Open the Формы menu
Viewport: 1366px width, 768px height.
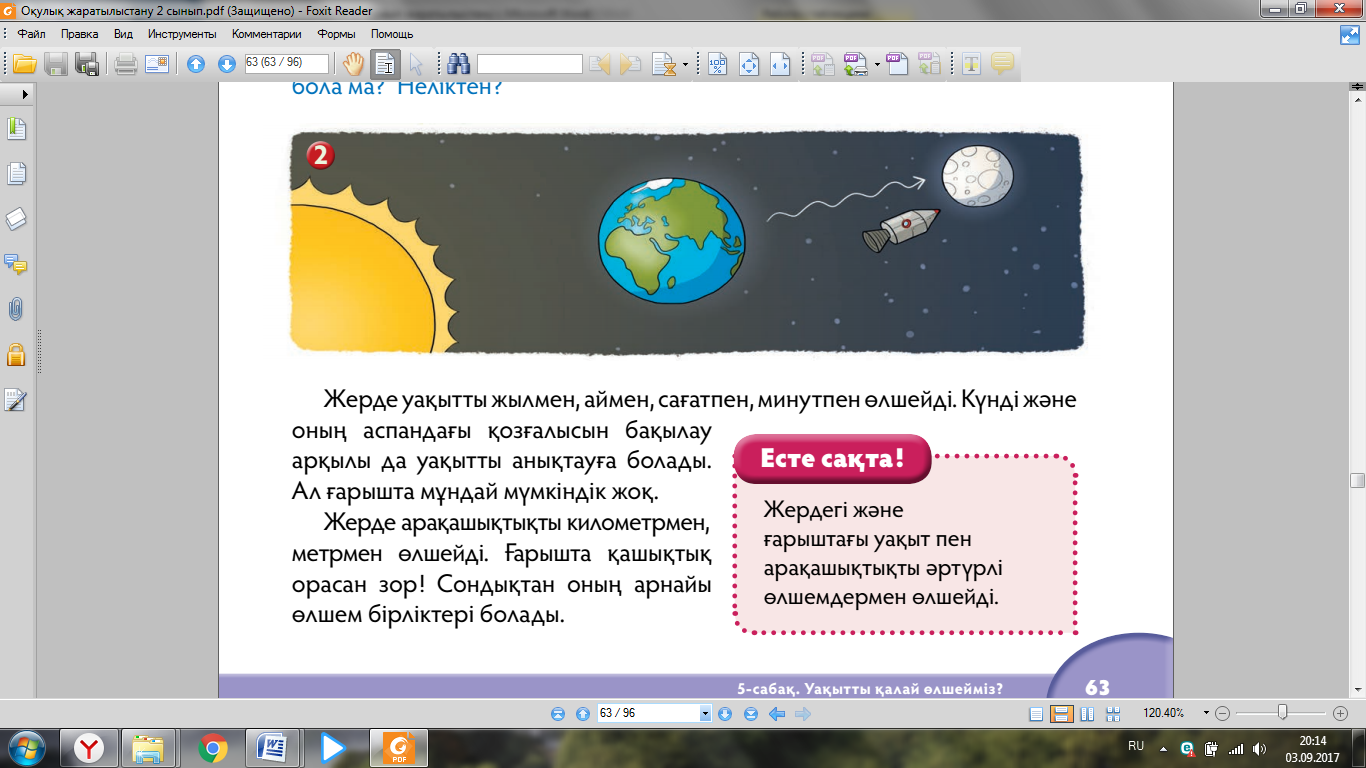pos(337,34)
